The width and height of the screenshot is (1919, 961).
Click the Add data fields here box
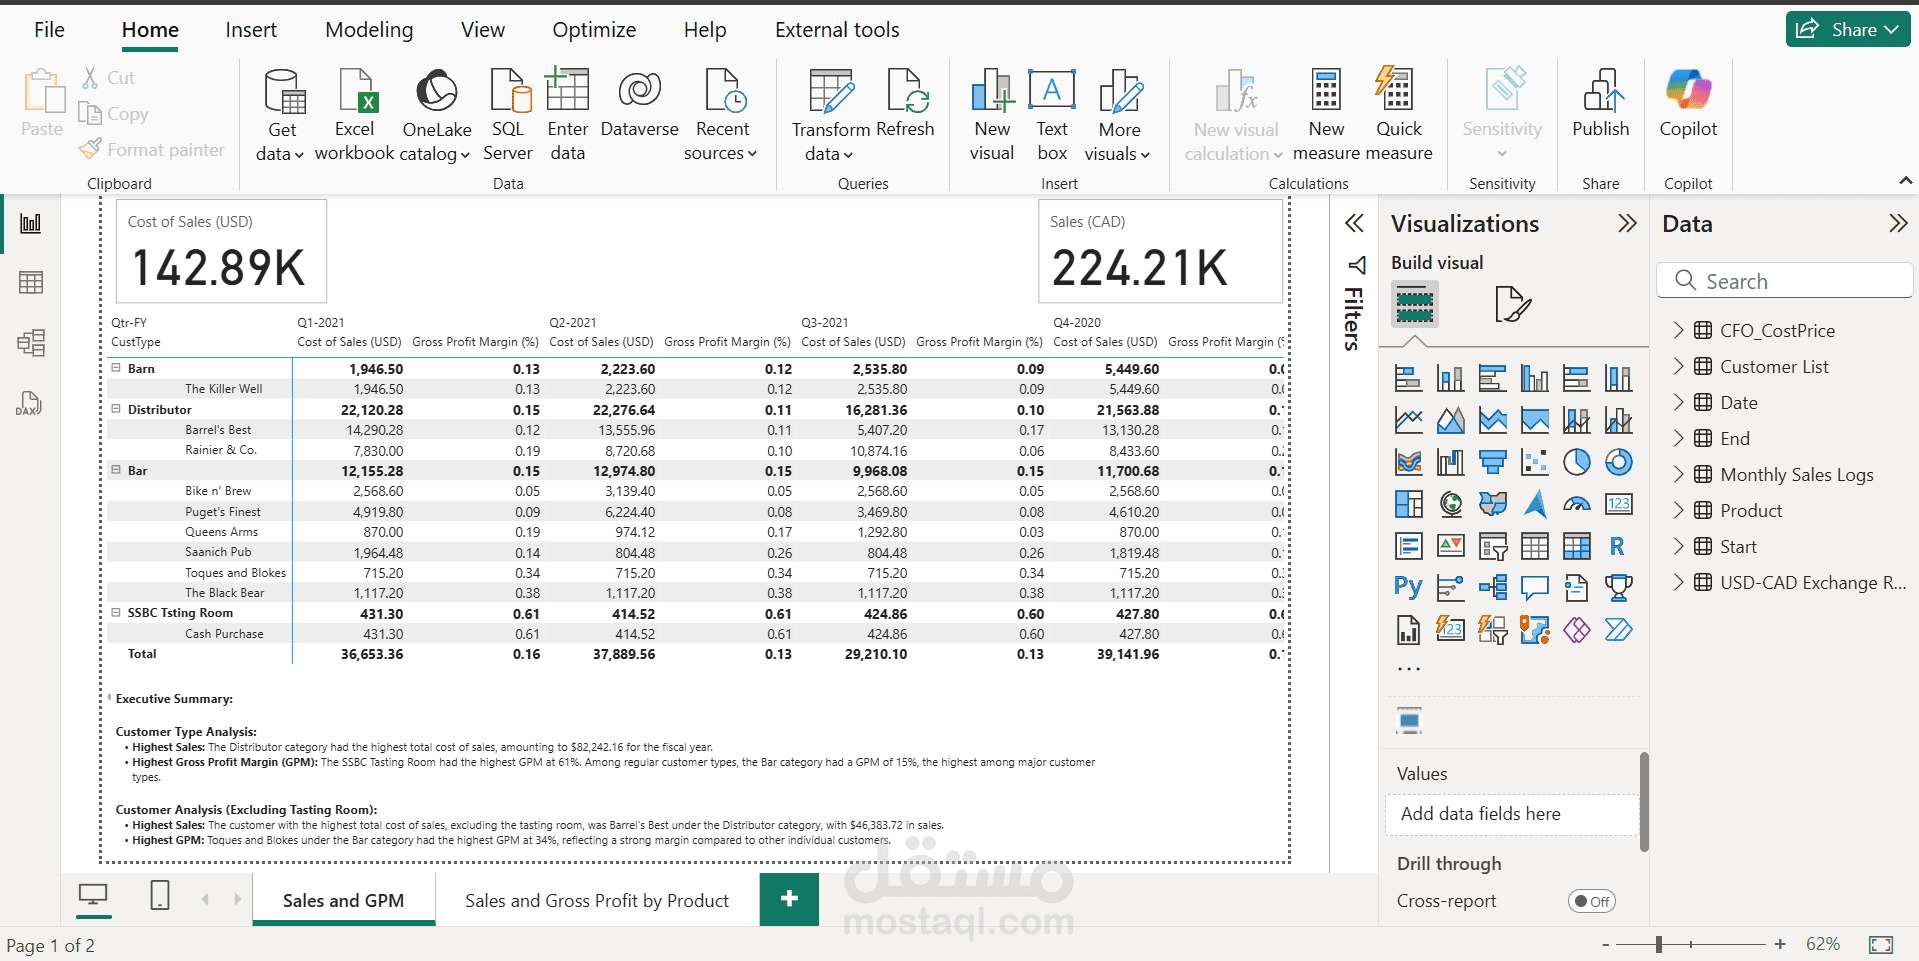1512,814
